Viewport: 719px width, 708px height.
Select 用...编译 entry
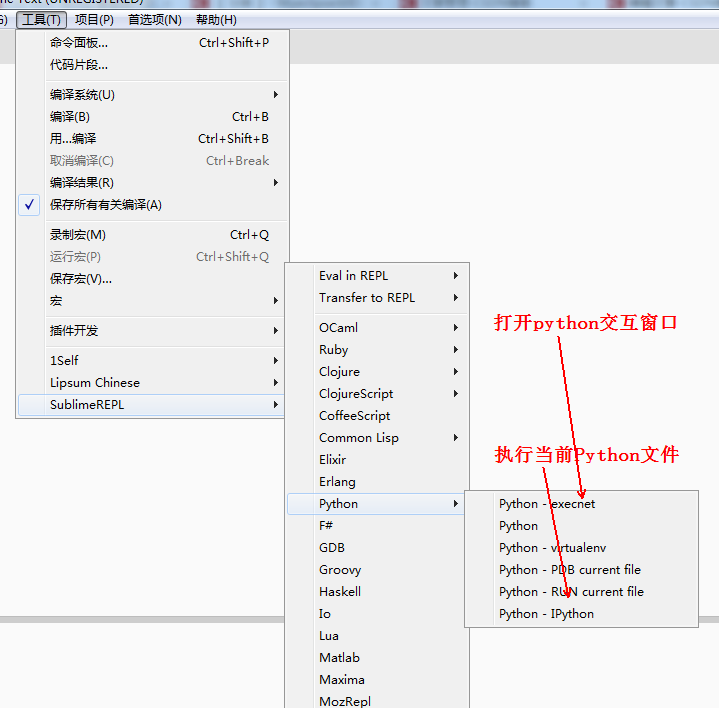click(x=153, y=138)
